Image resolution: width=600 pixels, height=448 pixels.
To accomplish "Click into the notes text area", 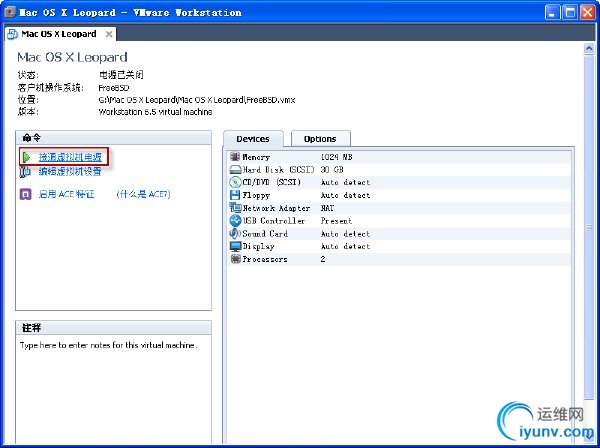I will coord(113,388).
